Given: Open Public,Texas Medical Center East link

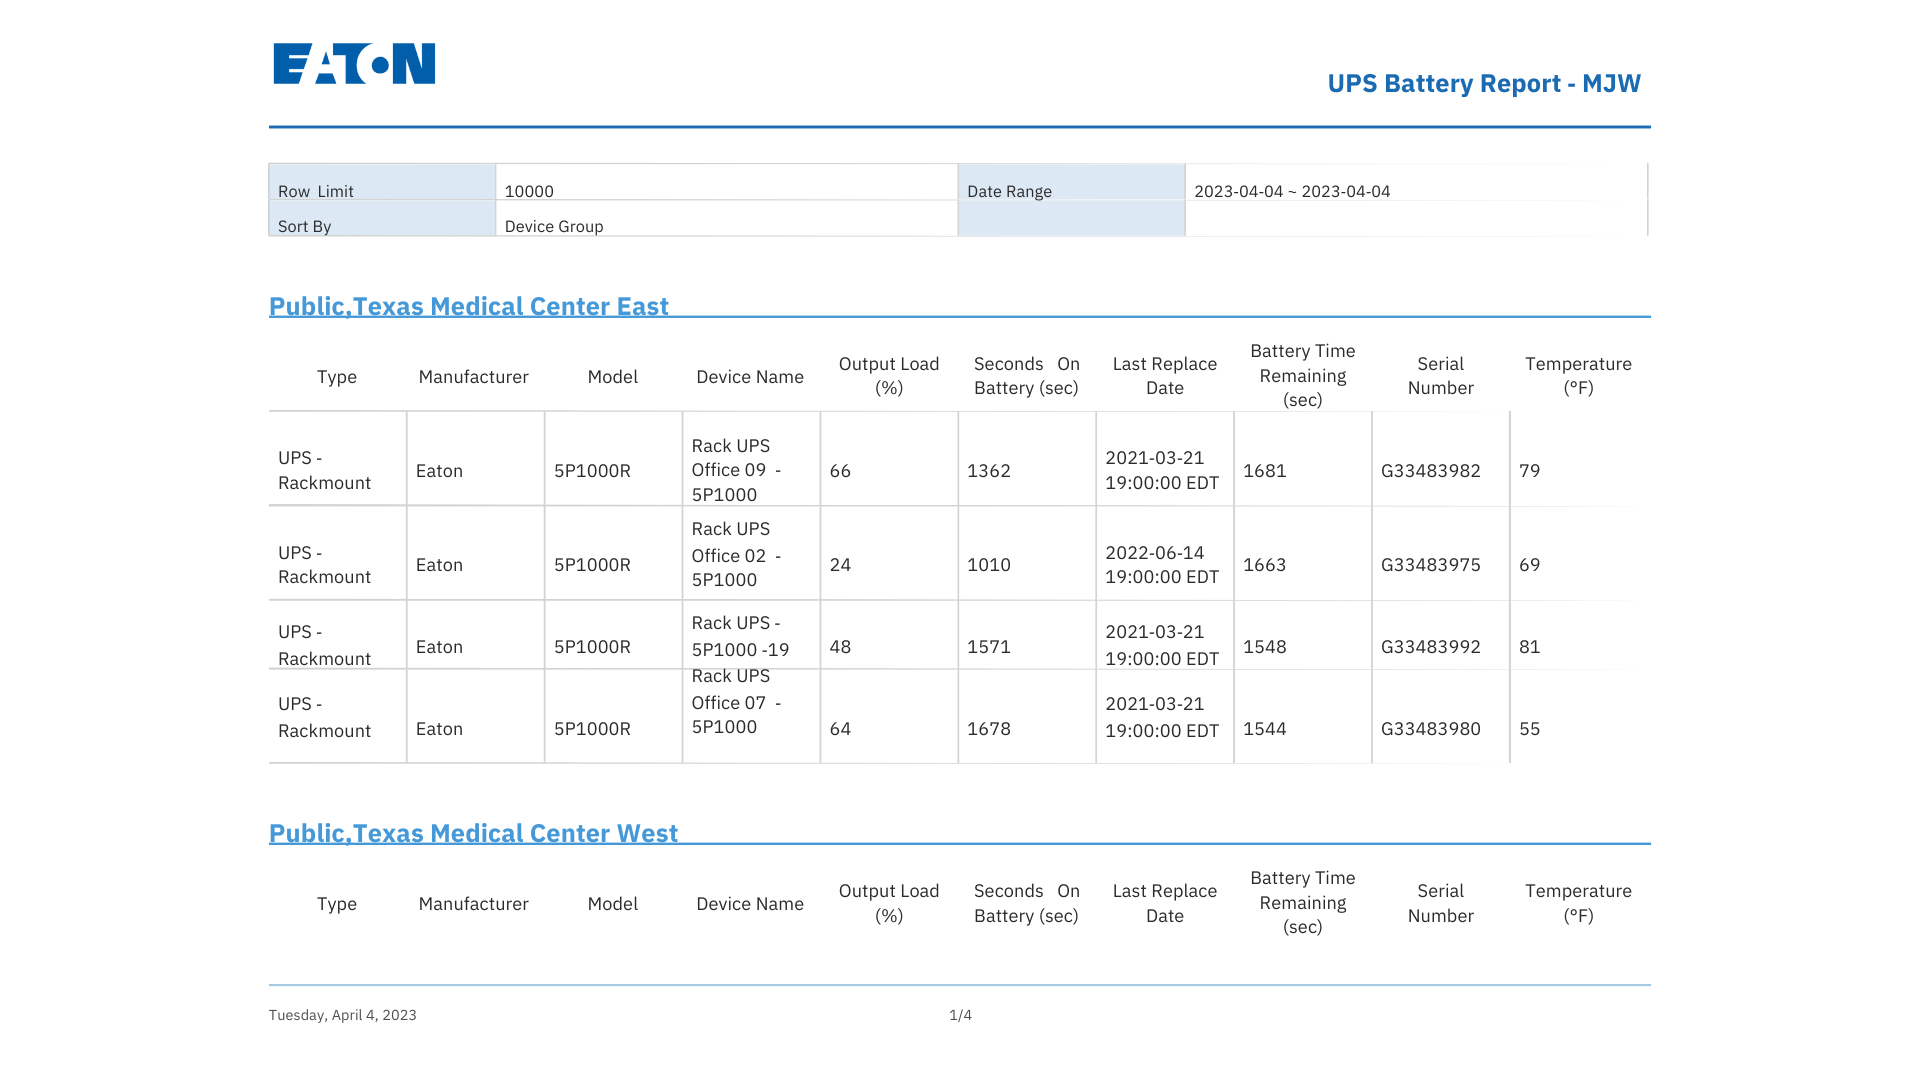Looking at the screenshot, I should 468,306.
